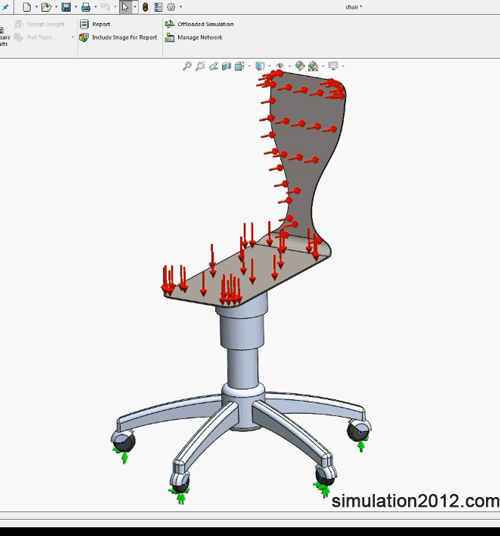Open the Options gear icon

pyautogui.click(x=171, y=7)
